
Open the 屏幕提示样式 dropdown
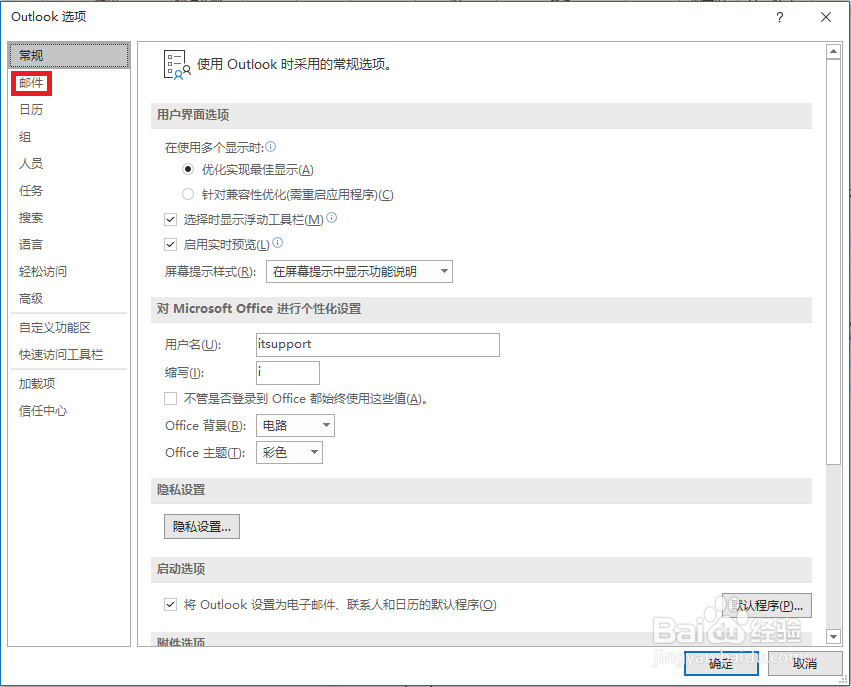(359, 271)
